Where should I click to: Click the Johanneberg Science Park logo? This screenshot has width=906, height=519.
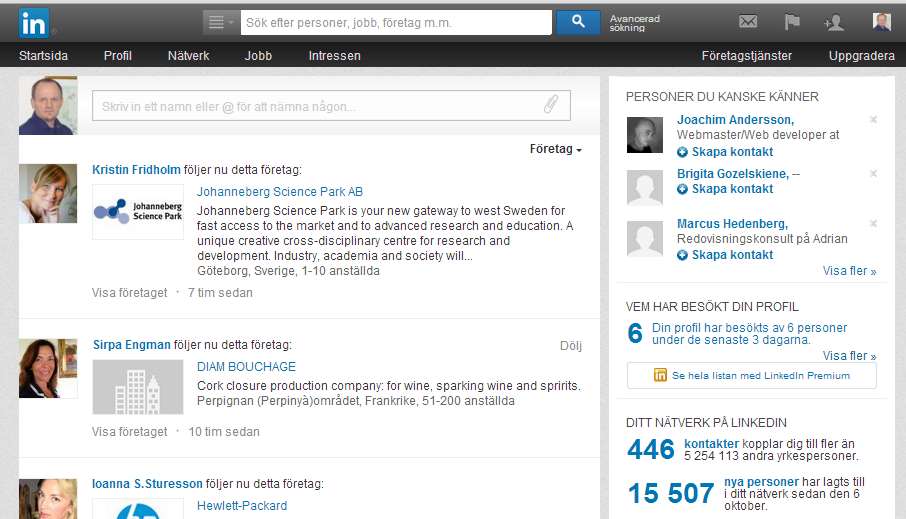pos(138,212)
